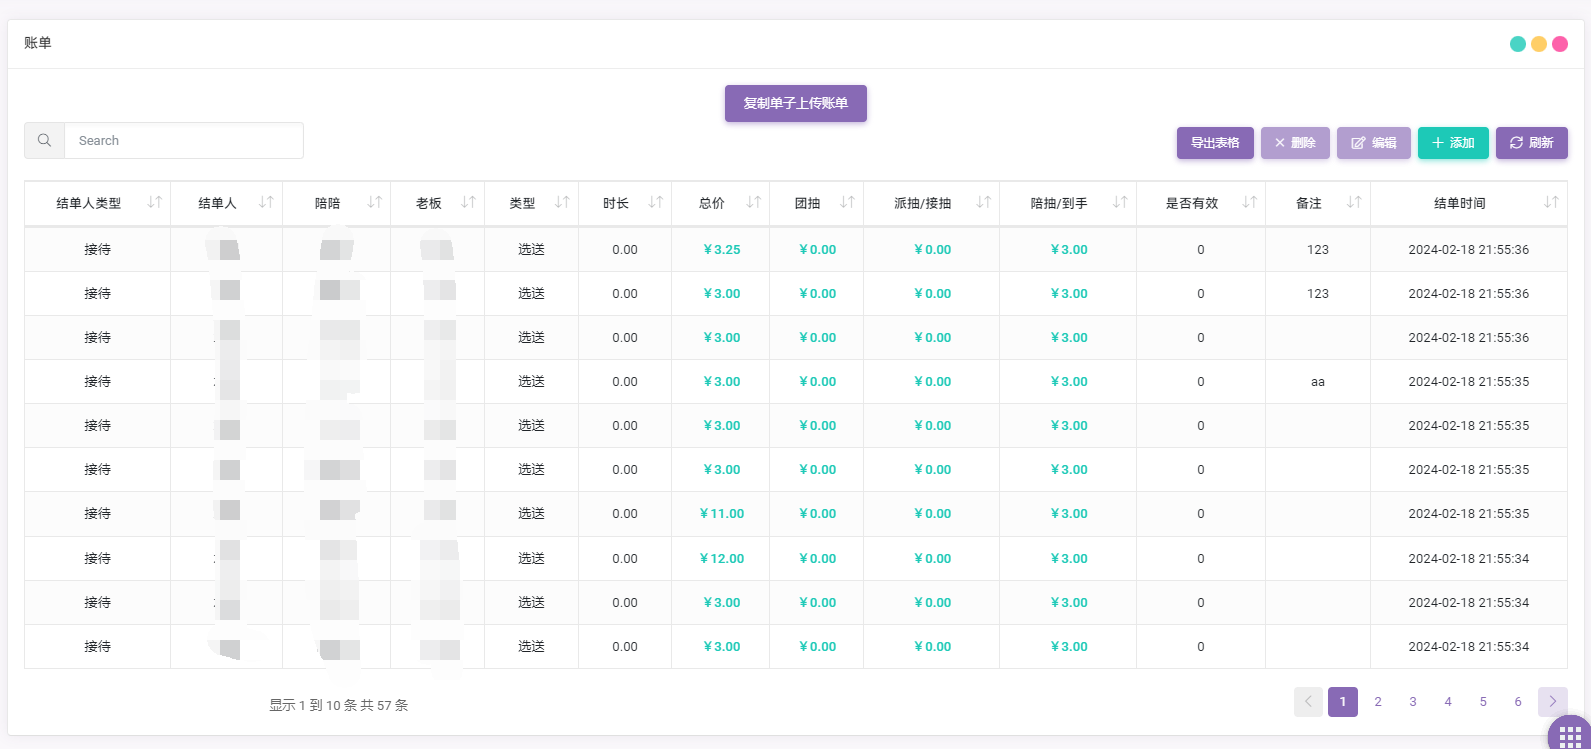Click the 账单 panel title
1591x749 pixels.
click(x=38, y=43)
